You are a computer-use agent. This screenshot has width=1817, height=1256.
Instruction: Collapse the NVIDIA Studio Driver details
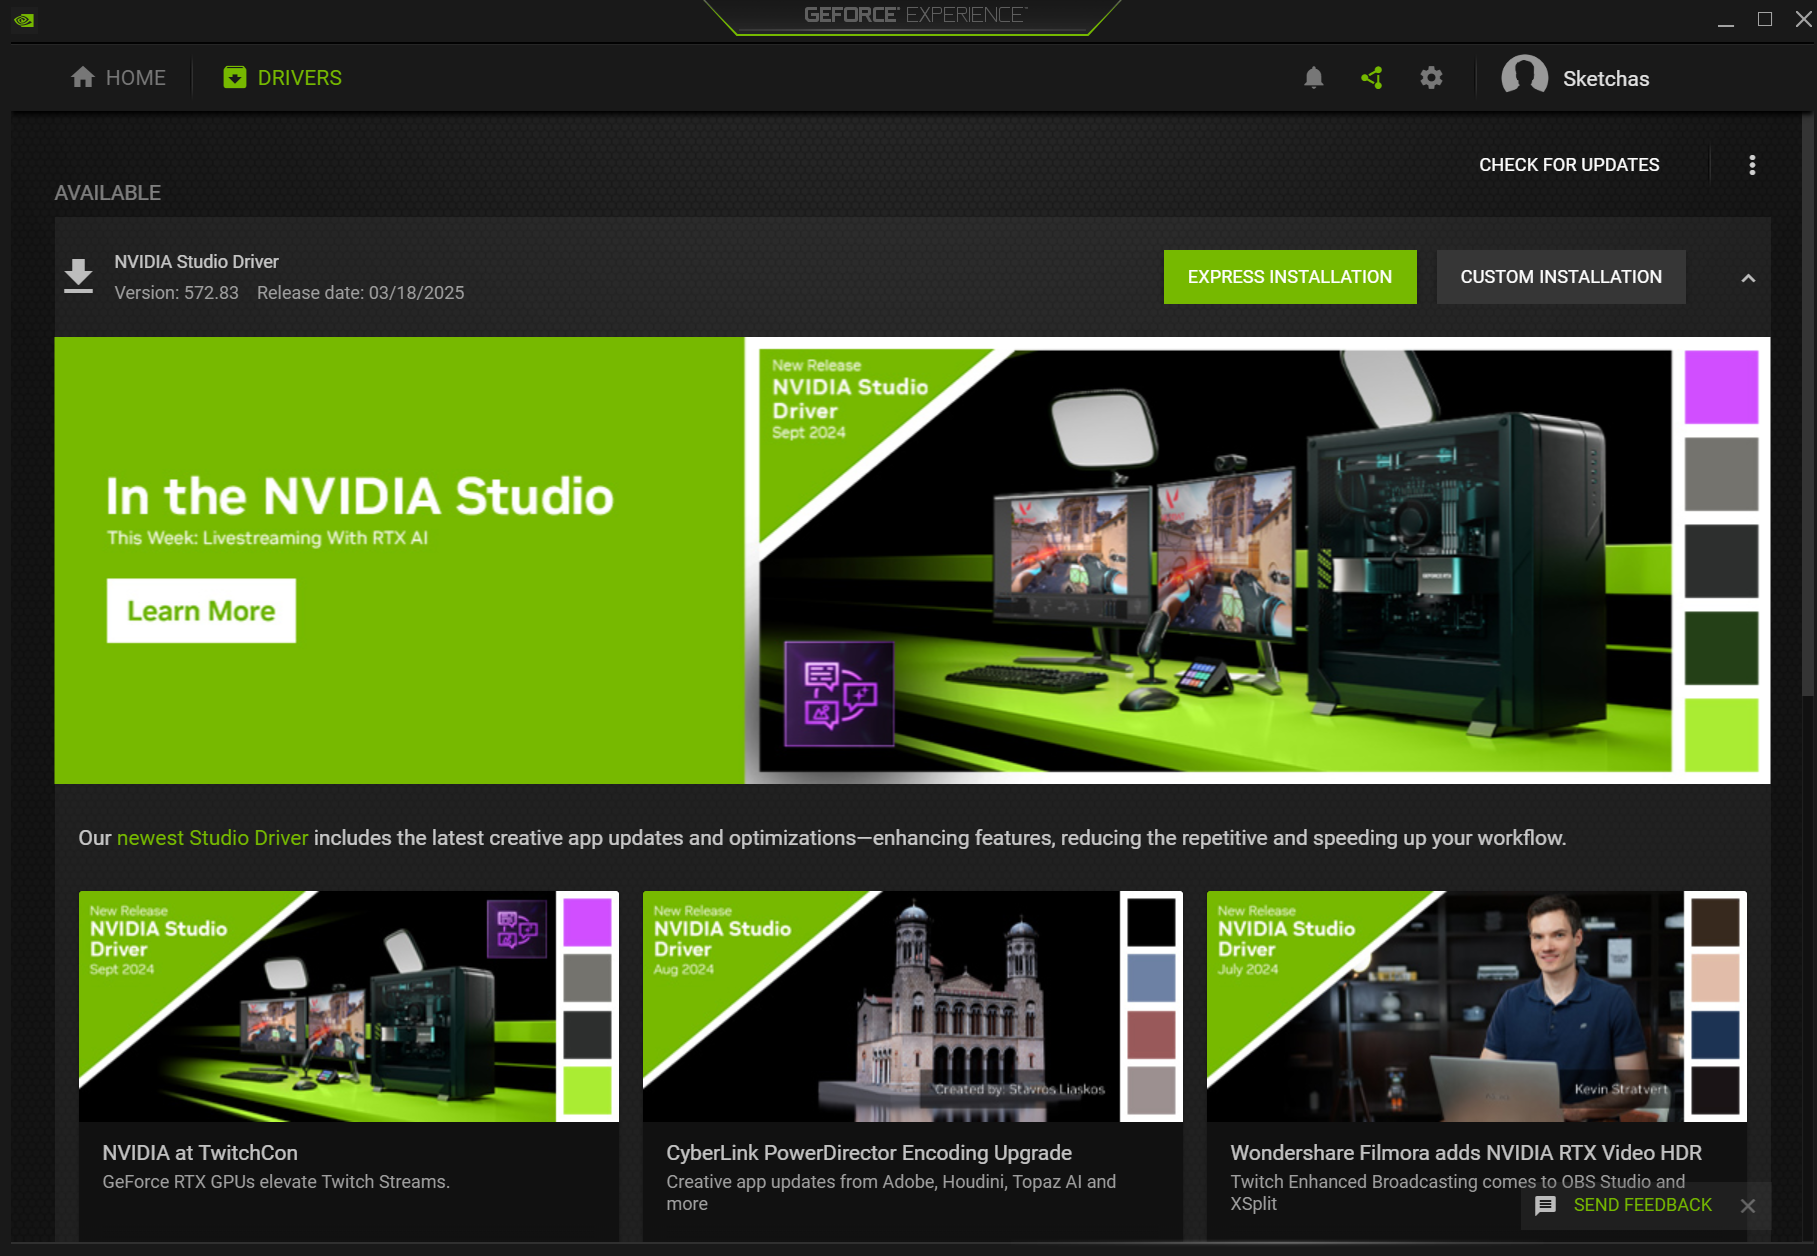coord(1747,278)
